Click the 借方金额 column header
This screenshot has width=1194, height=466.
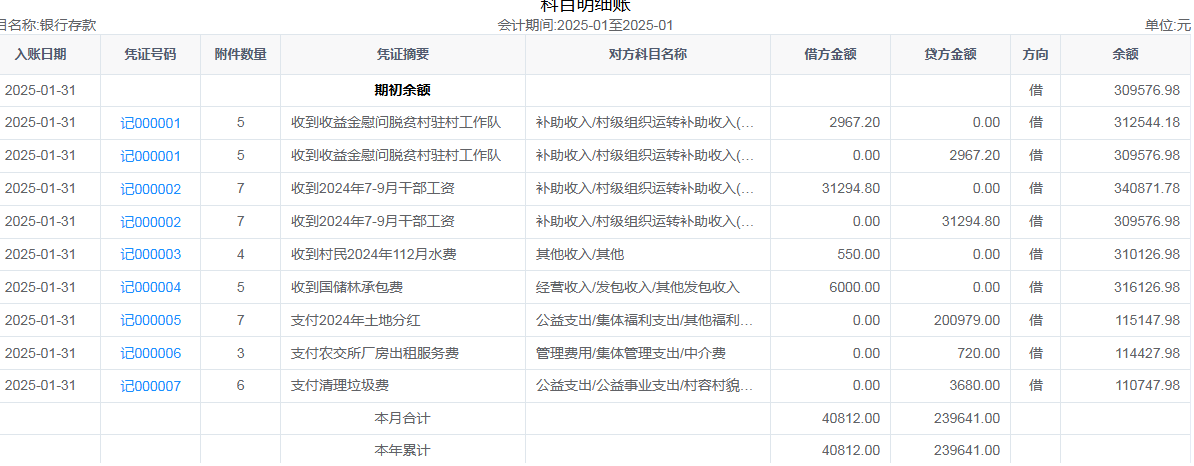coord(830,54)
